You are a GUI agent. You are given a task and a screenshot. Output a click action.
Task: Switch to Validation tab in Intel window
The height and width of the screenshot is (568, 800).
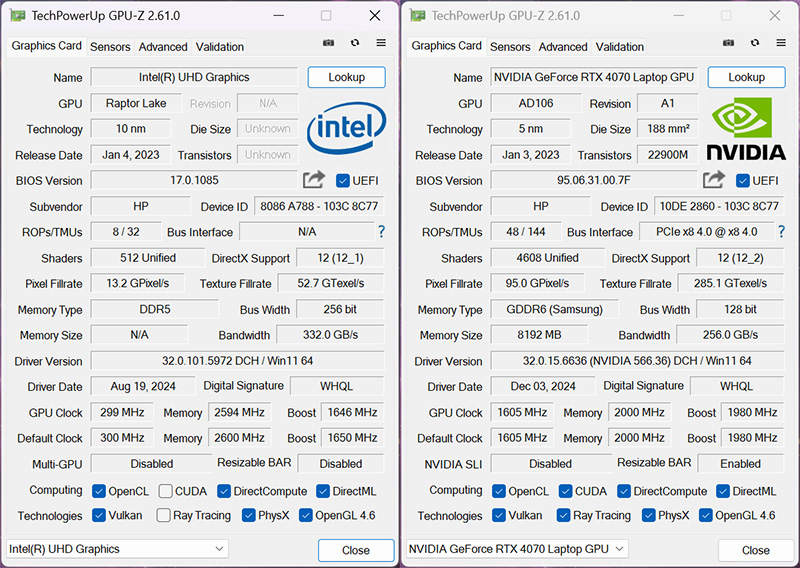click(219, 47)
